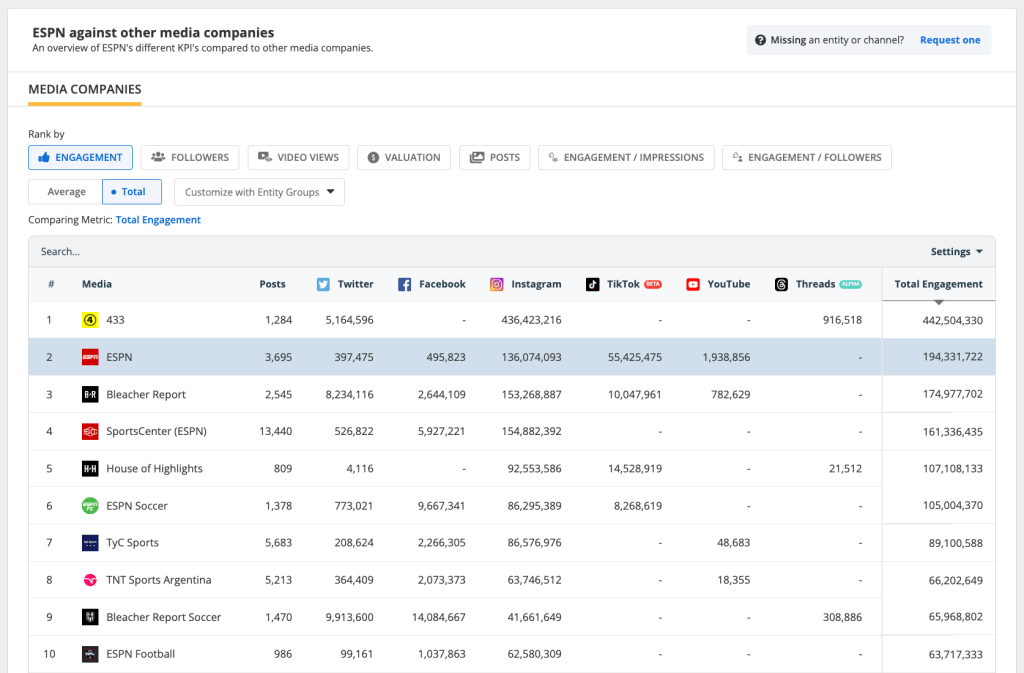
Task: Open Customize with Entity Groups dropdown
Action: pos(259,192)
